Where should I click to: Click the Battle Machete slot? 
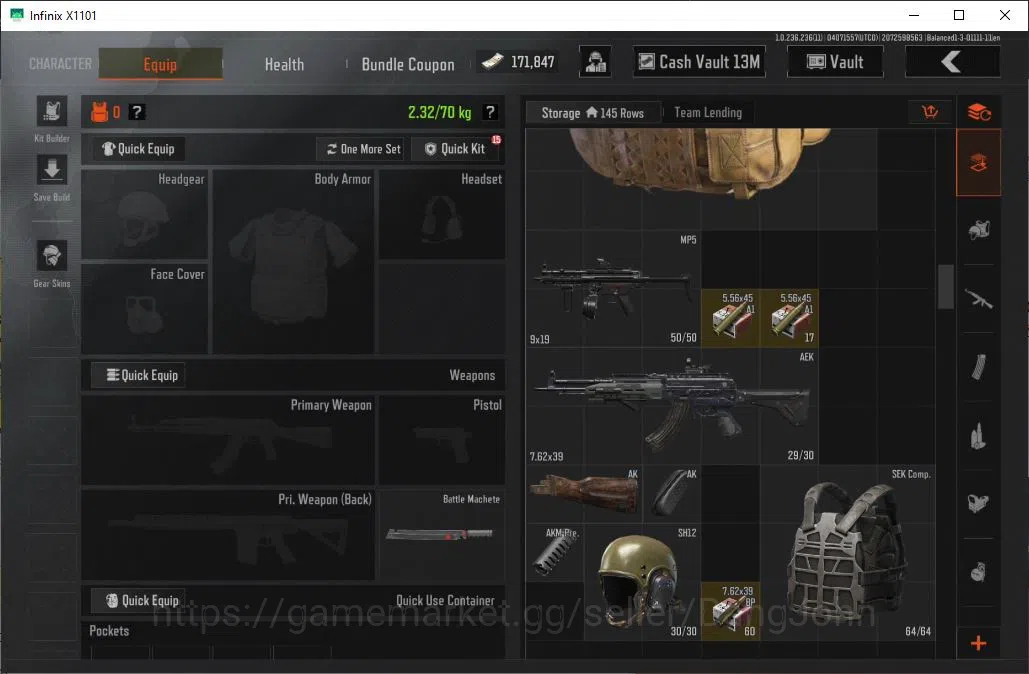pos(442,534)
